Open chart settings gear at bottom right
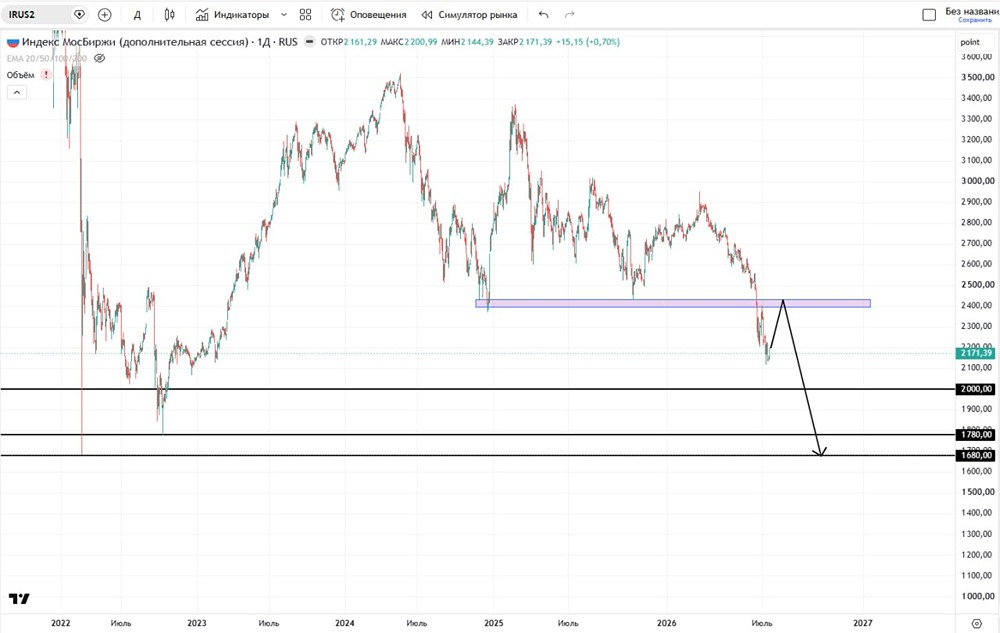 coord(976,623)
